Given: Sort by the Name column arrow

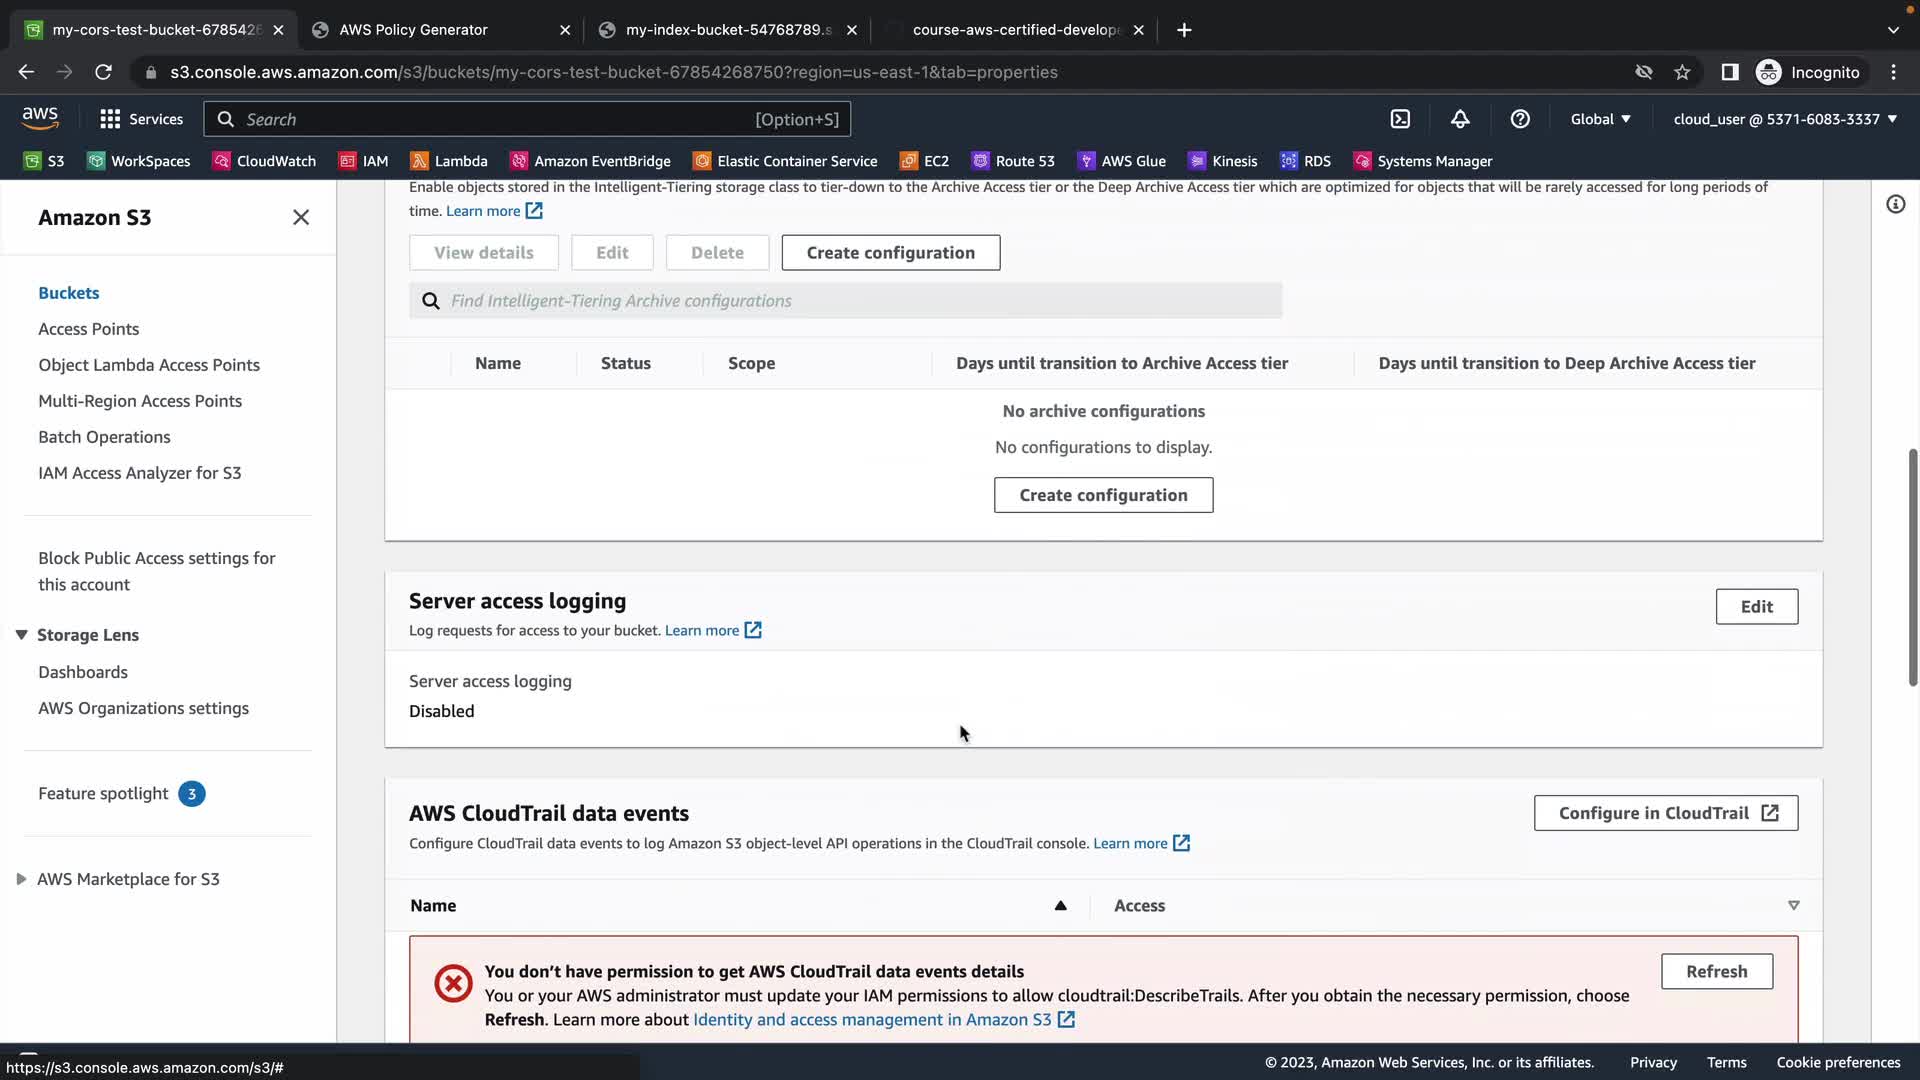Looking at the screenshot, I should [x=1060, y=906].
